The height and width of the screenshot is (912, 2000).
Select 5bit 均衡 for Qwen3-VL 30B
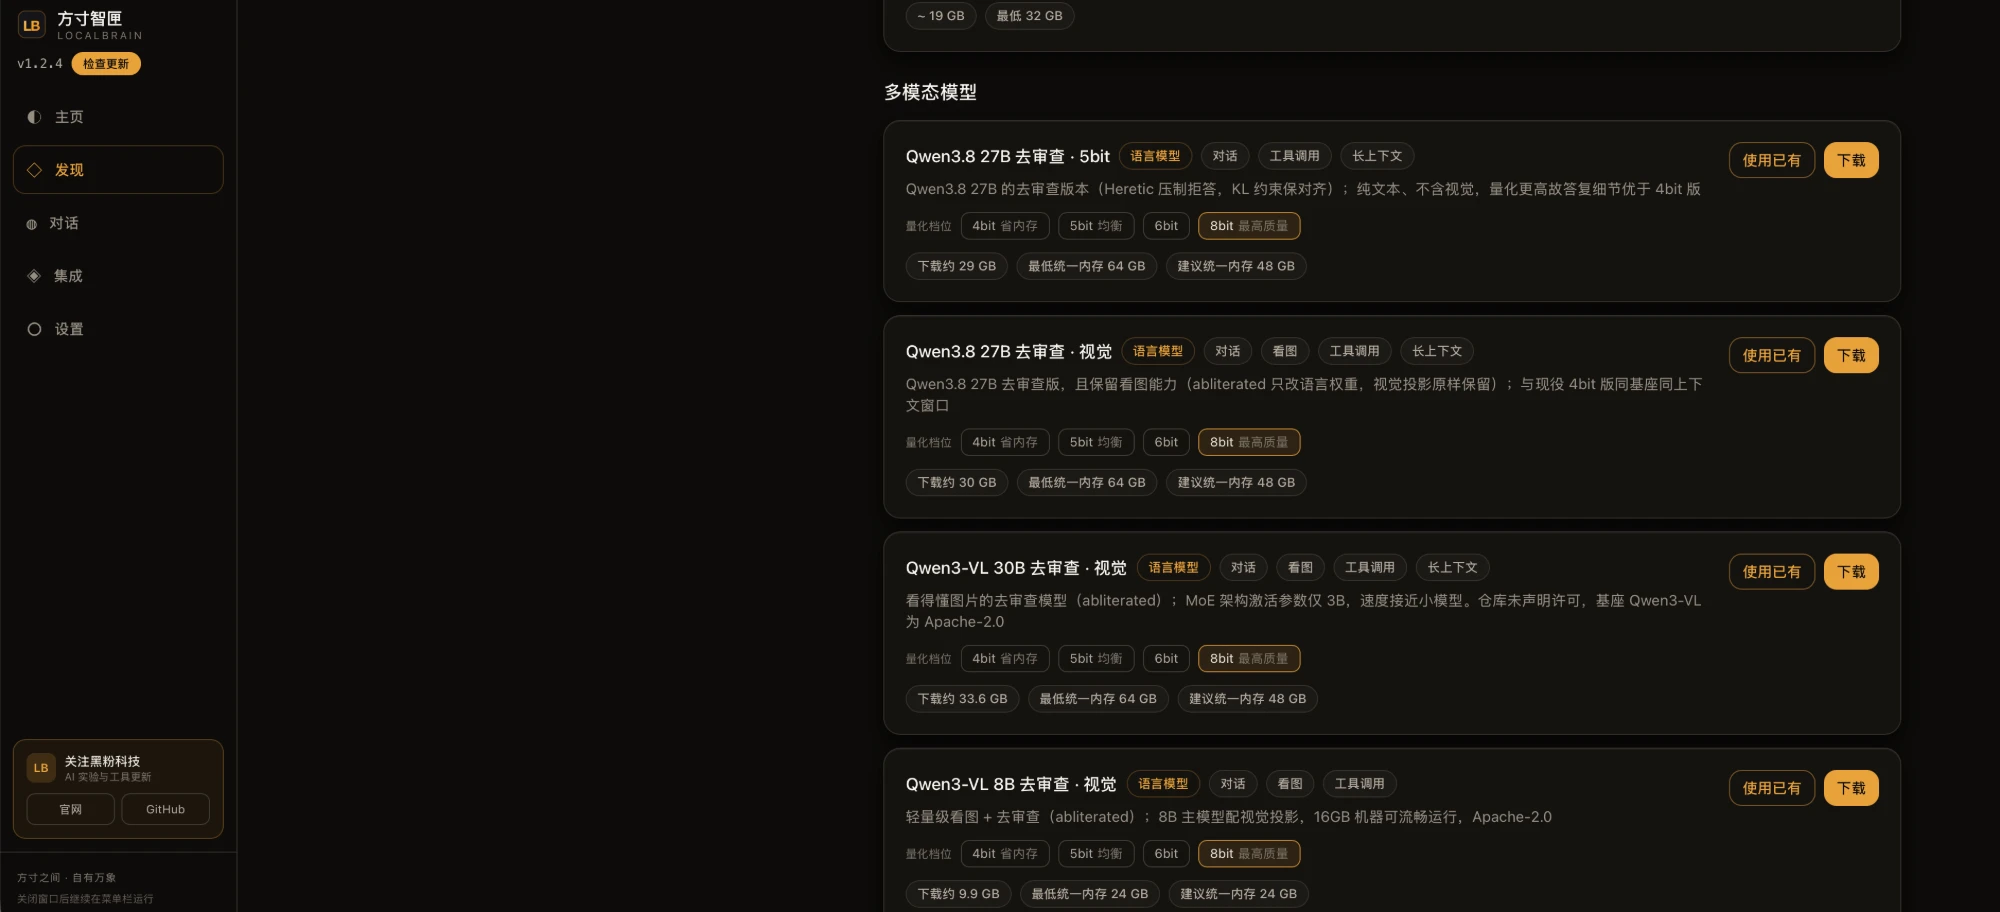(x=1096, y=659)
